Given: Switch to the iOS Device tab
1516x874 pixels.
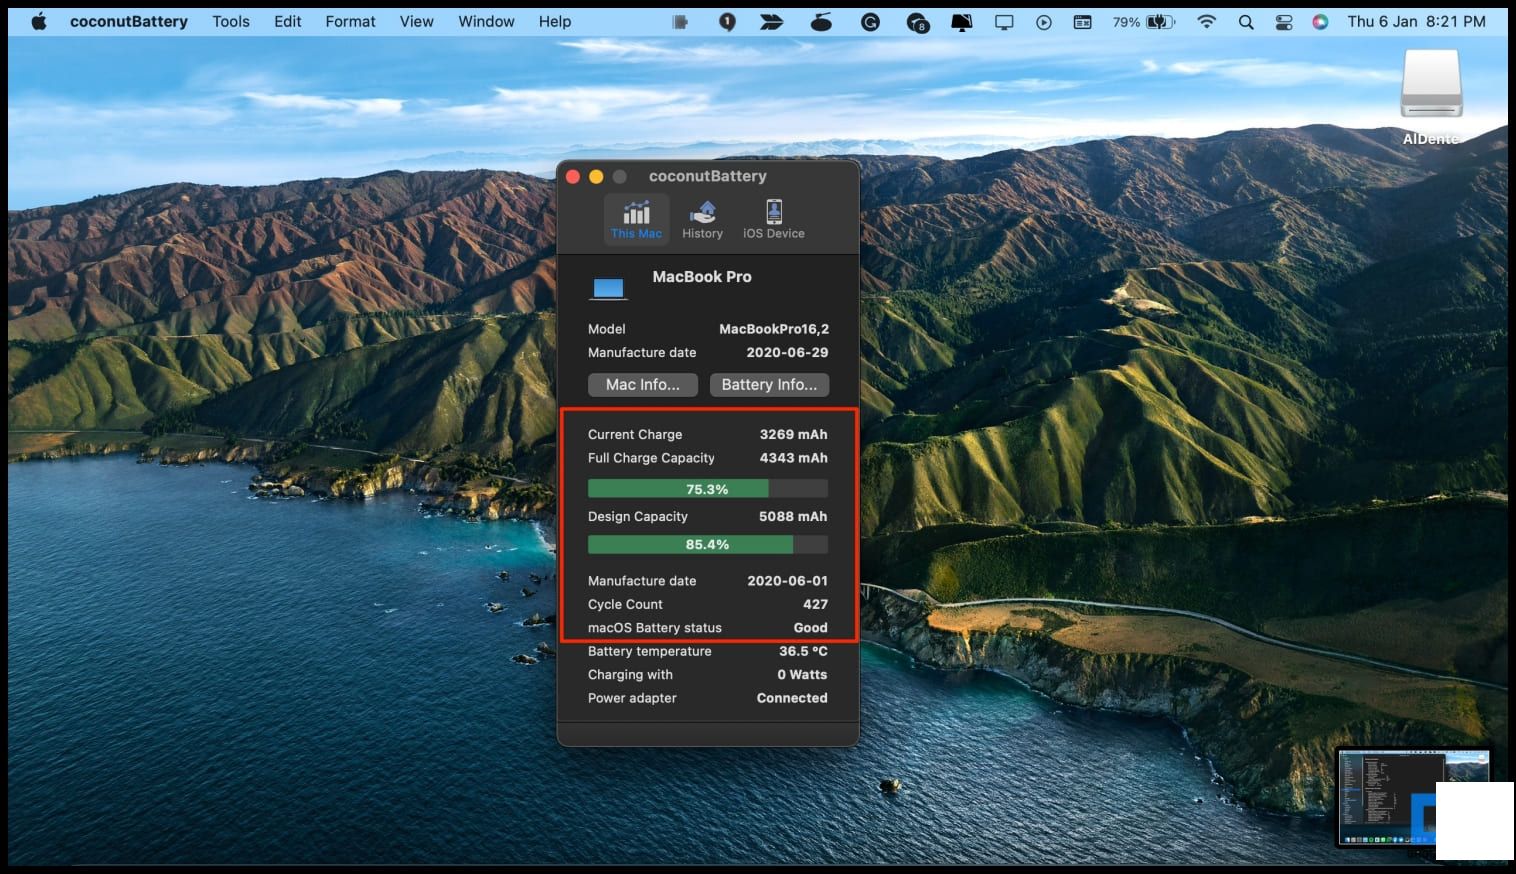Looking at the screenshot, I should [773, 219].
